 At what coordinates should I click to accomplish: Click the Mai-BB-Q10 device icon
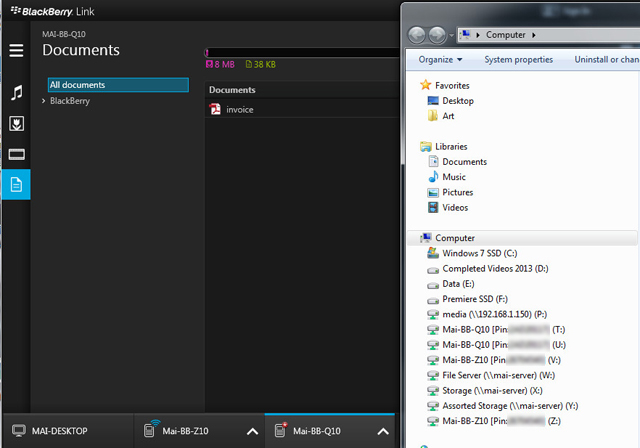(x=281, y=430)
